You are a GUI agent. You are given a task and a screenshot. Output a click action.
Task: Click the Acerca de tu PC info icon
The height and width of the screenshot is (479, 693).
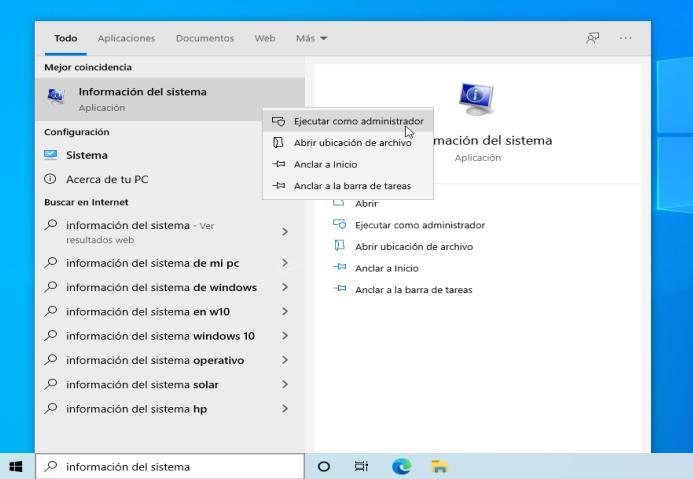50,179
